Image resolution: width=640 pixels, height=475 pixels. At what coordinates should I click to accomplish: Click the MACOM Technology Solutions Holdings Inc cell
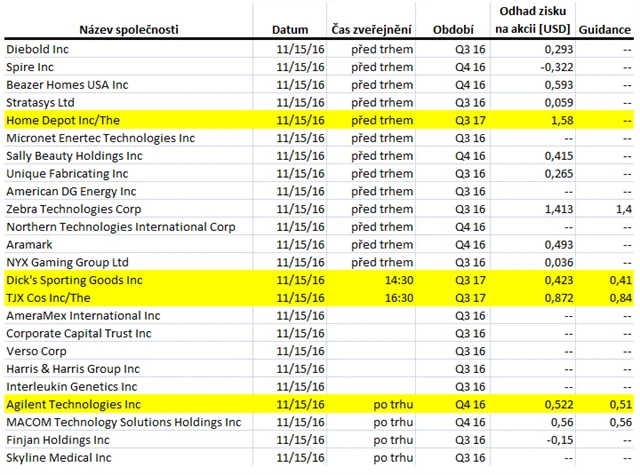coord(124,422)
